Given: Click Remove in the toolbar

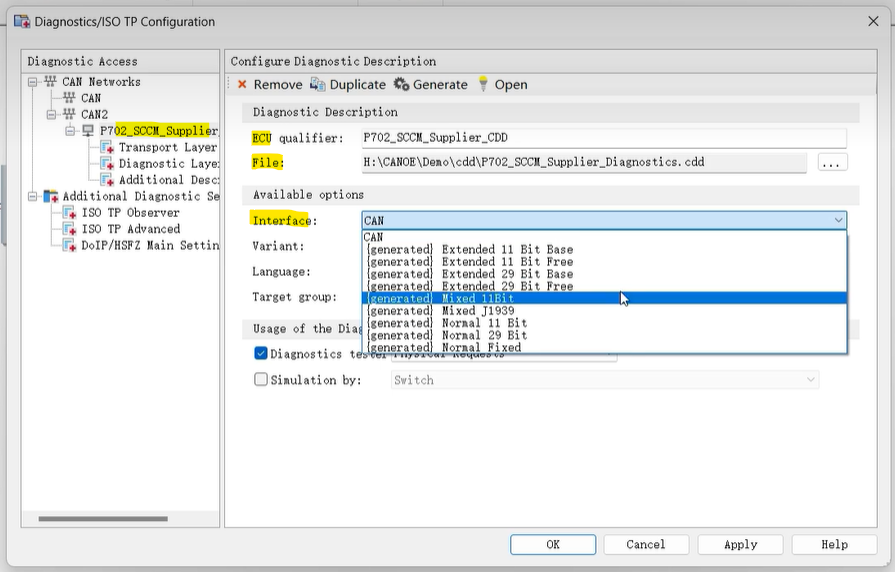Looking at the screenshot, I should coord(270,84).
